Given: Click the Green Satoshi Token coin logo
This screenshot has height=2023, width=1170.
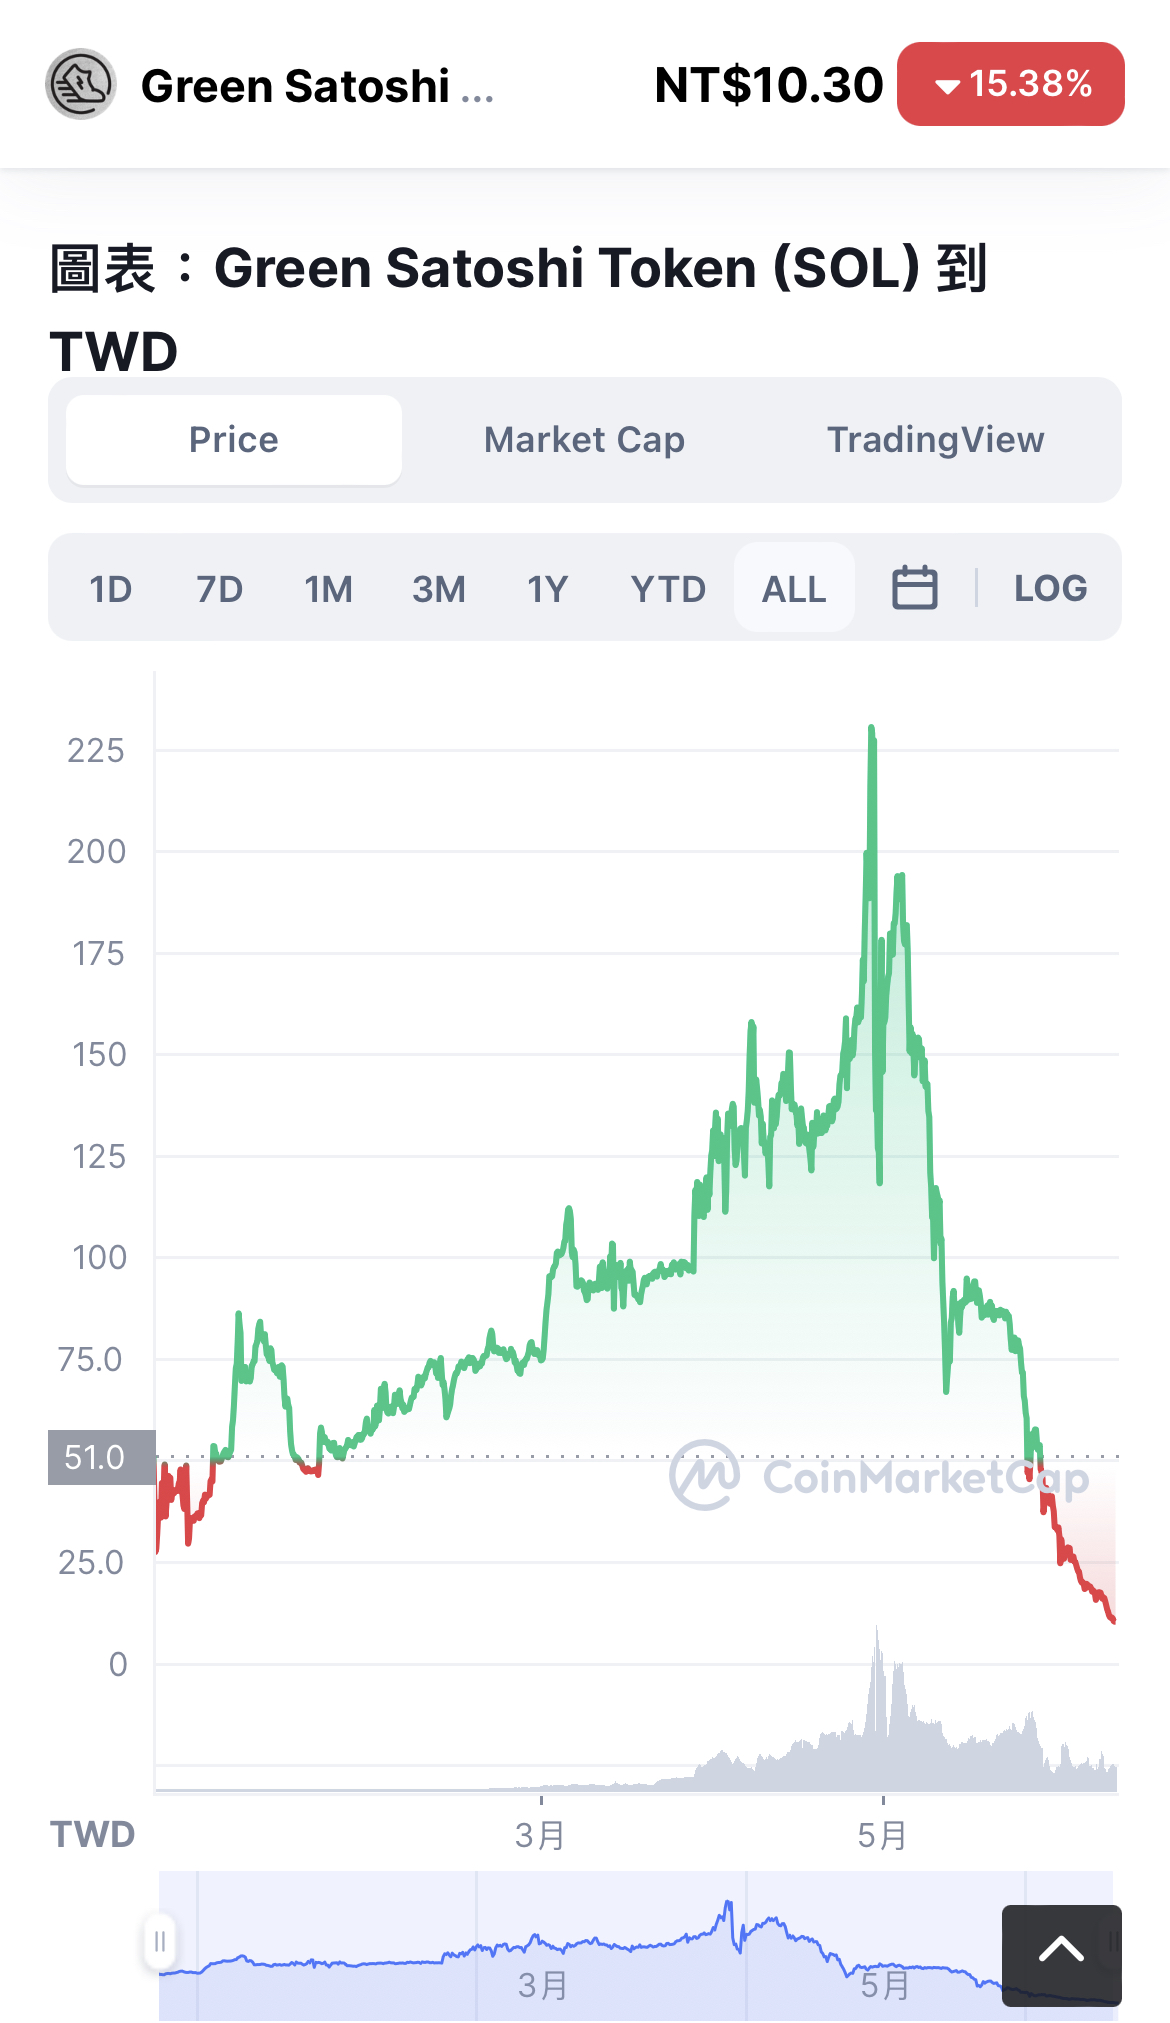Looking at the screenshot, I should point(81,85).
